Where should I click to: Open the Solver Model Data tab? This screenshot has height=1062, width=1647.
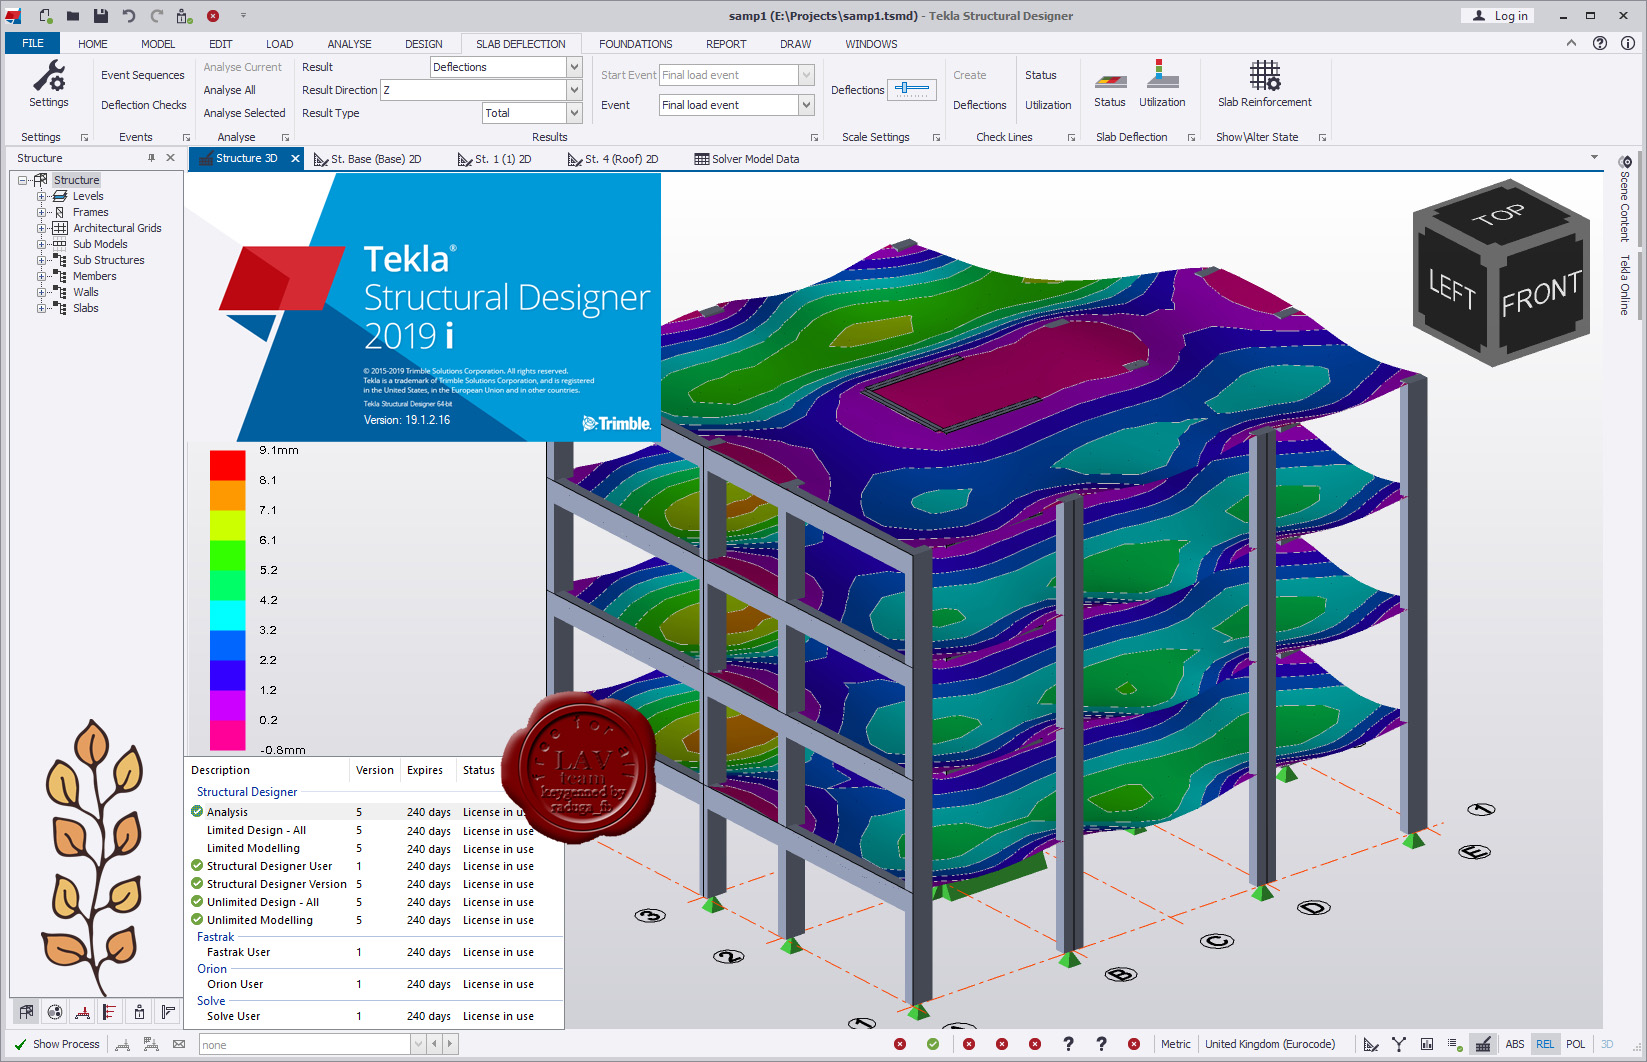click(747, 159)
